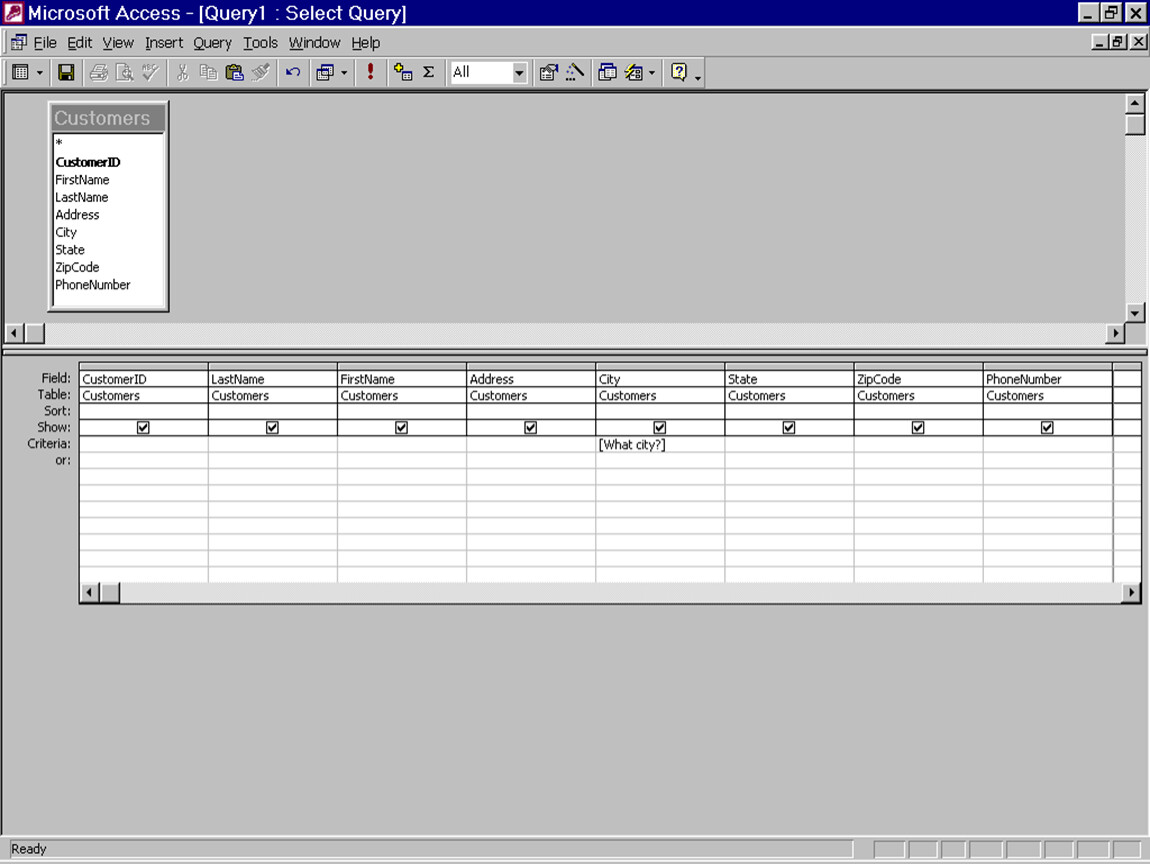
Task: Open the Help menu
Action: coord(365,43)
